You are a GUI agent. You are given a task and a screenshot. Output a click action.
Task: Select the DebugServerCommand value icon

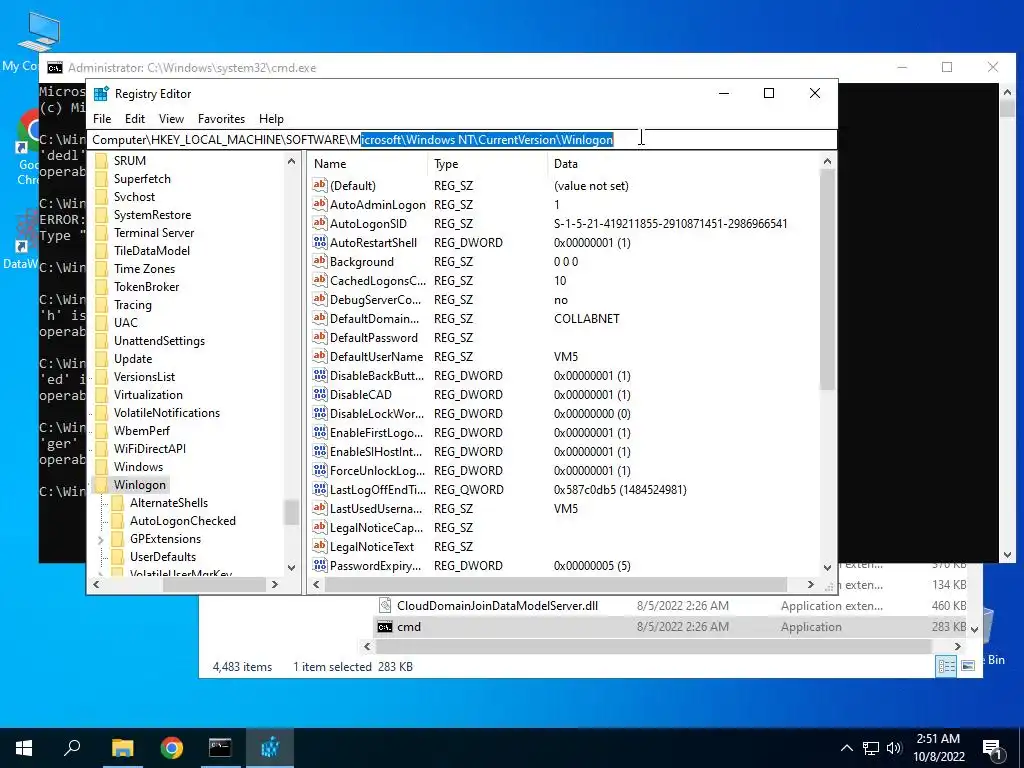319,299
